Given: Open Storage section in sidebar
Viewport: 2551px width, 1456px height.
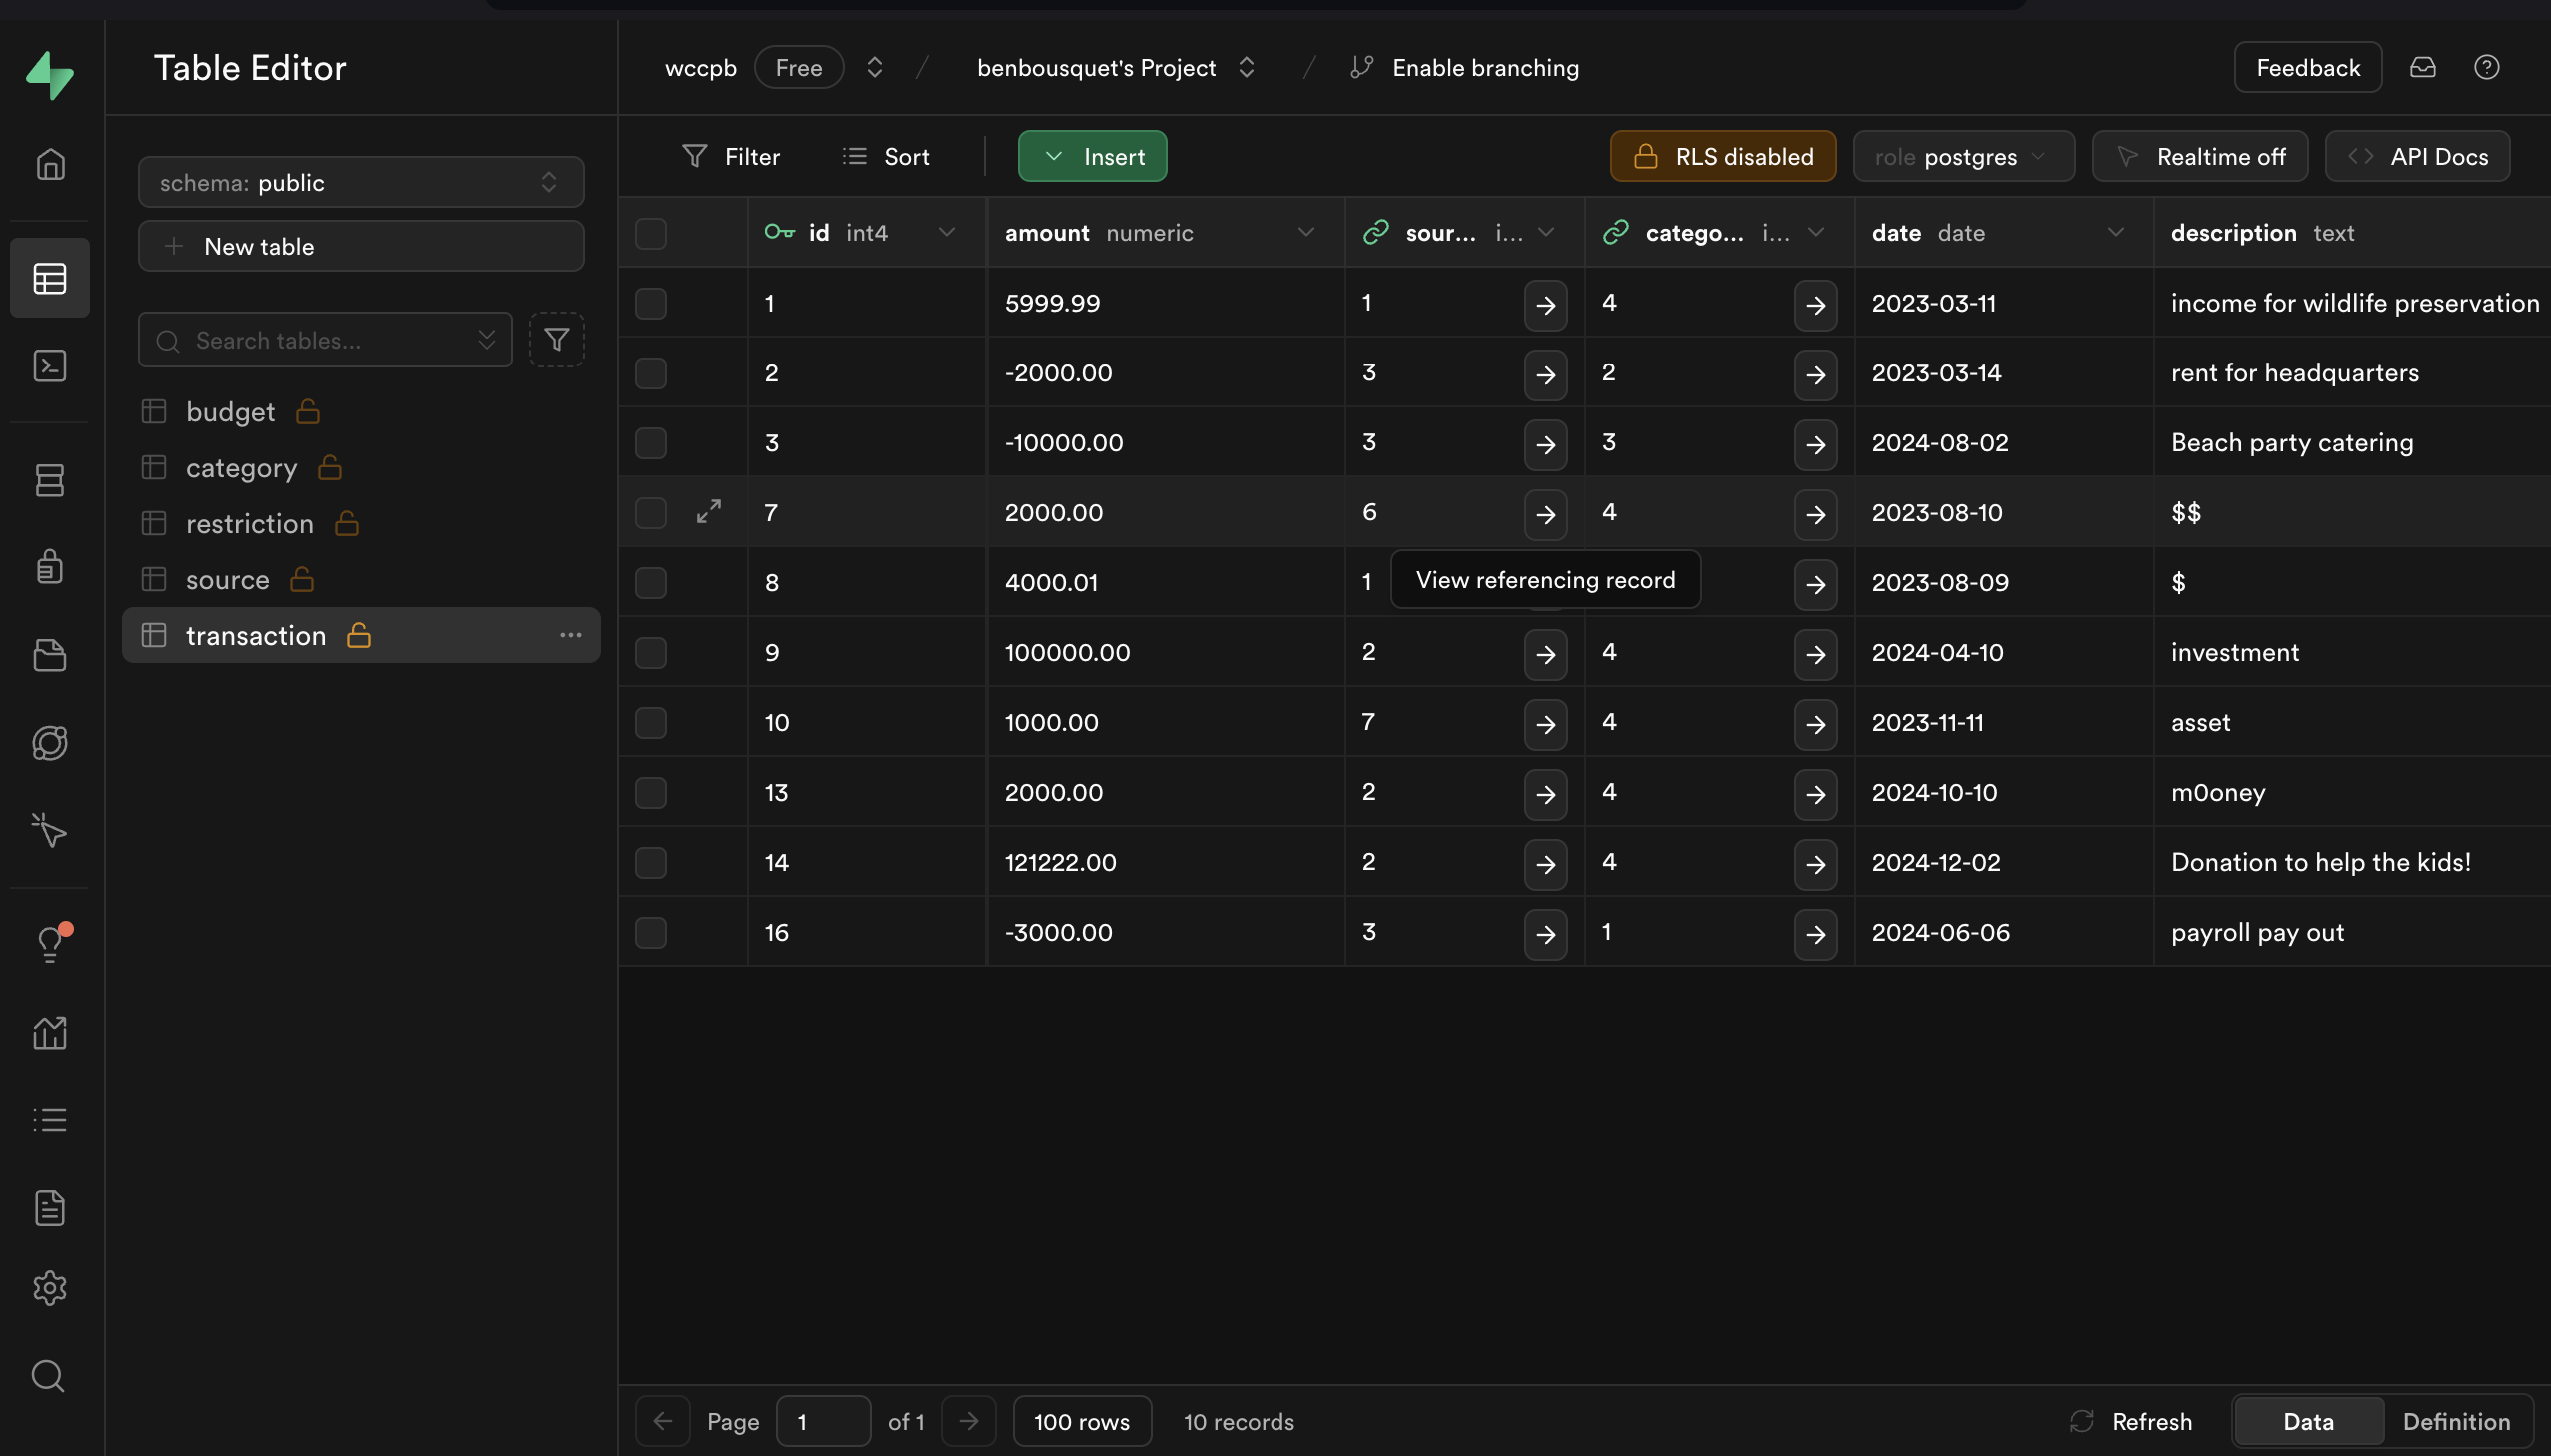Looking at the screenshot, I should (49, 655).
